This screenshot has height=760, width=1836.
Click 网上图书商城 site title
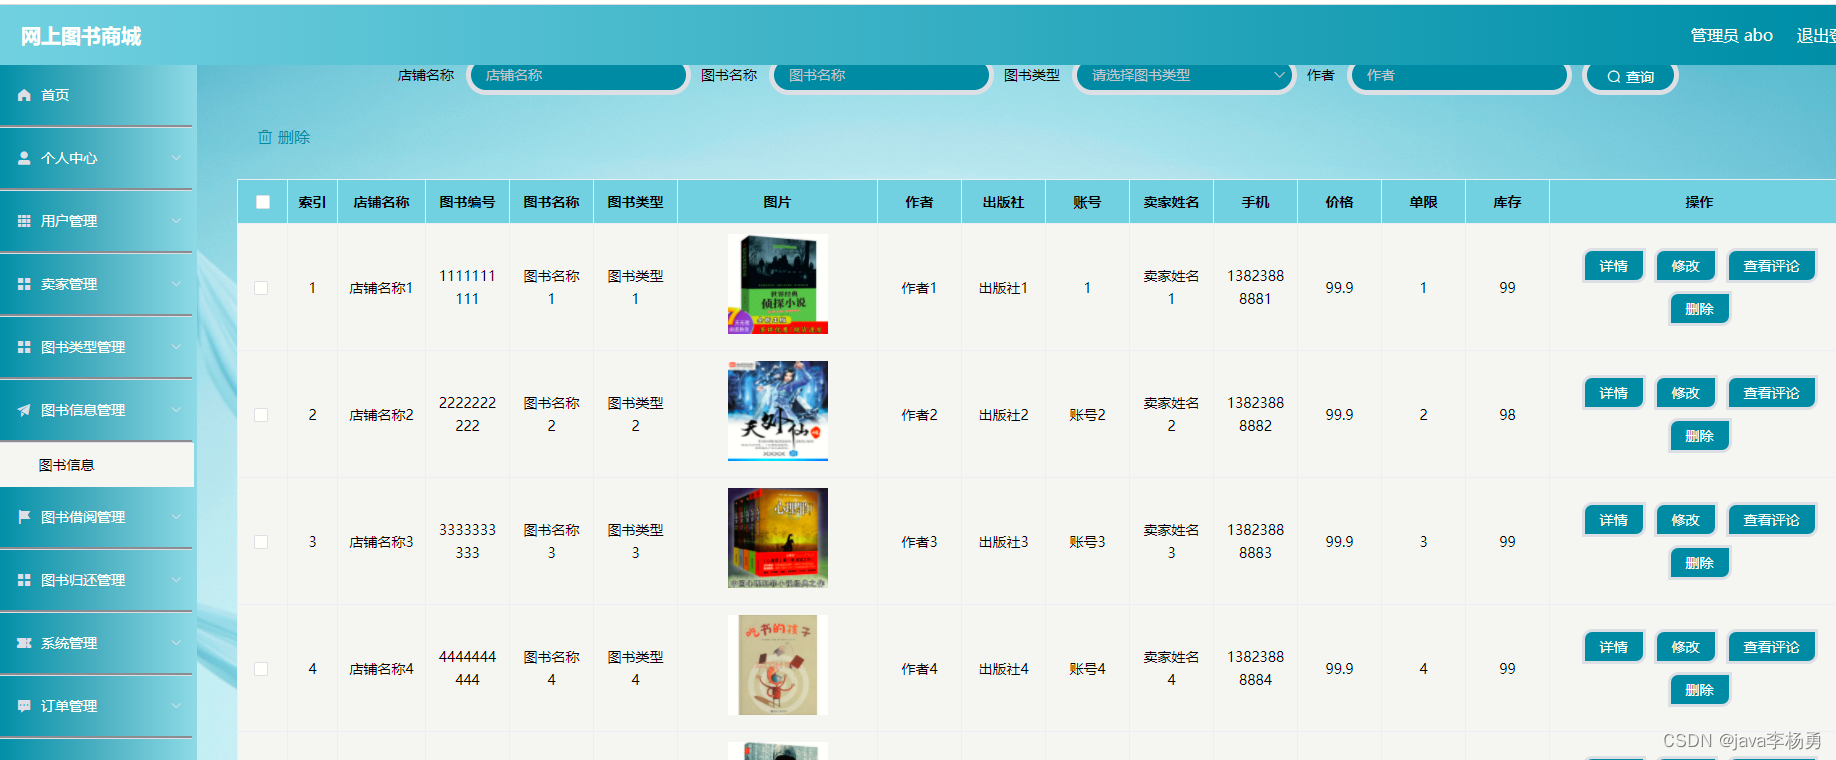coord(81,36)
